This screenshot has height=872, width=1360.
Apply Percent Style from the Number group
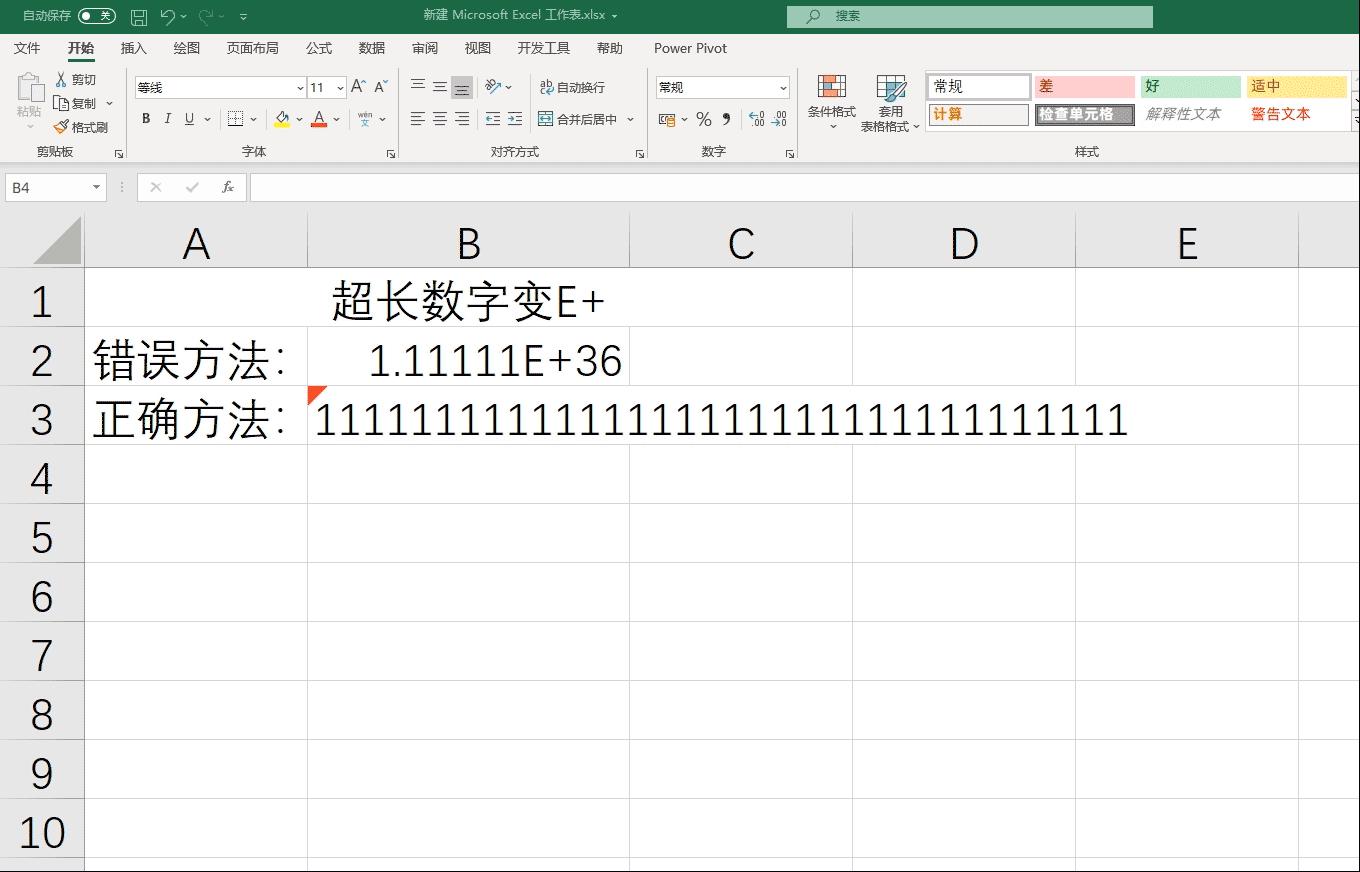pyautogui.click(x=703, y=118)
